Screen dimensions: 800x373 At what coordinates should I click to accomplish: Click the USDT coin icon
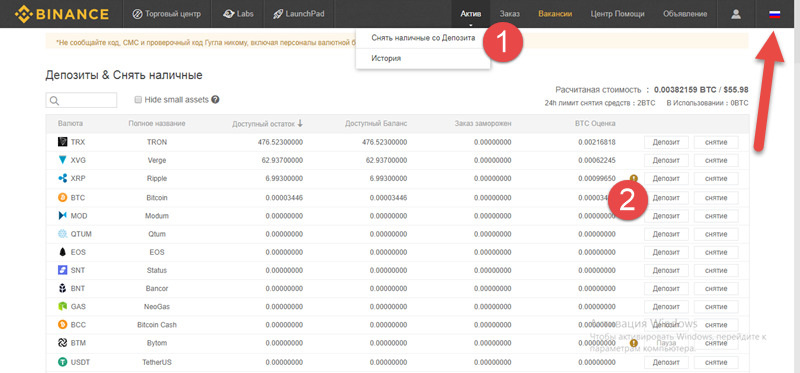(63, 362)
